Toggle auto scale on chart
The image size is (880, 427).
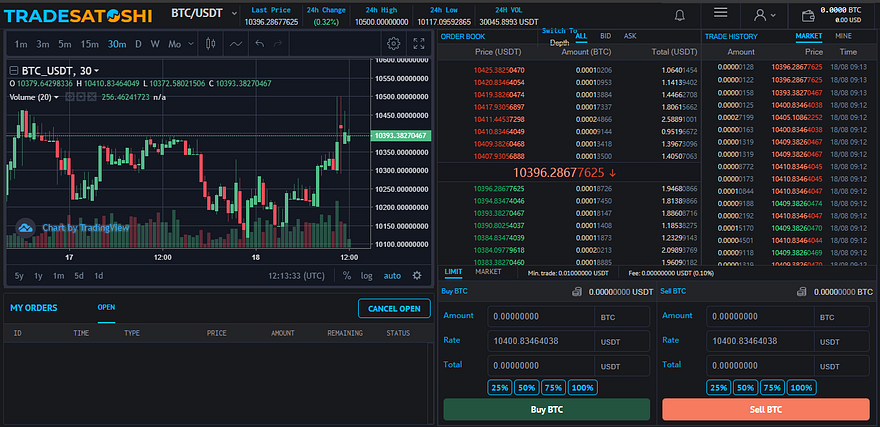point(392,276)
